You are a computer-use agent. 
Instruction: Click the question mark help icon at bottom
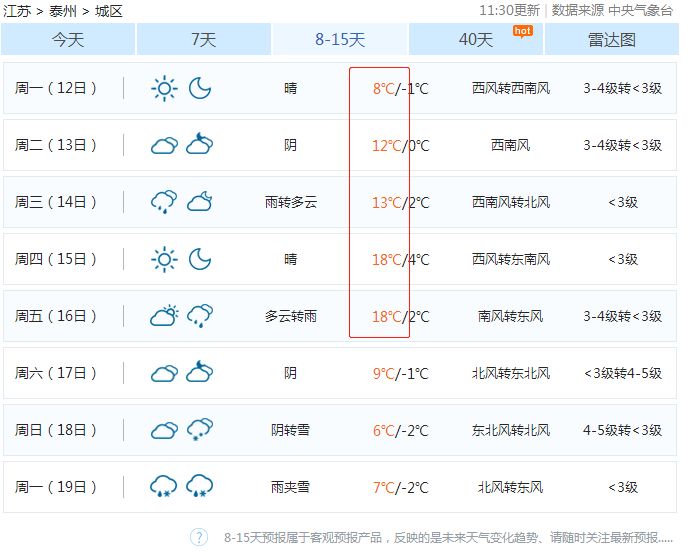(199, 537)
